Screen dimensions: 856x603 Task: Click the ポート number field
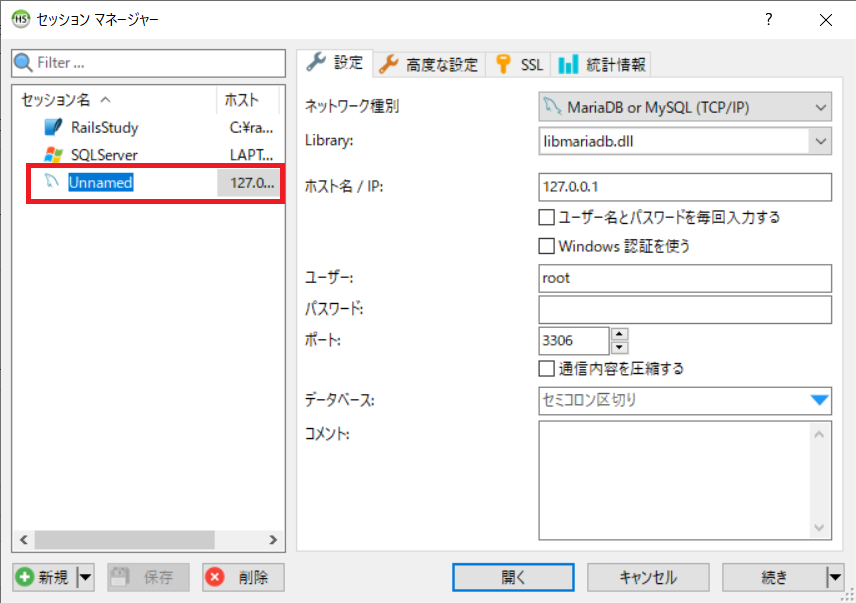[573, 341]
